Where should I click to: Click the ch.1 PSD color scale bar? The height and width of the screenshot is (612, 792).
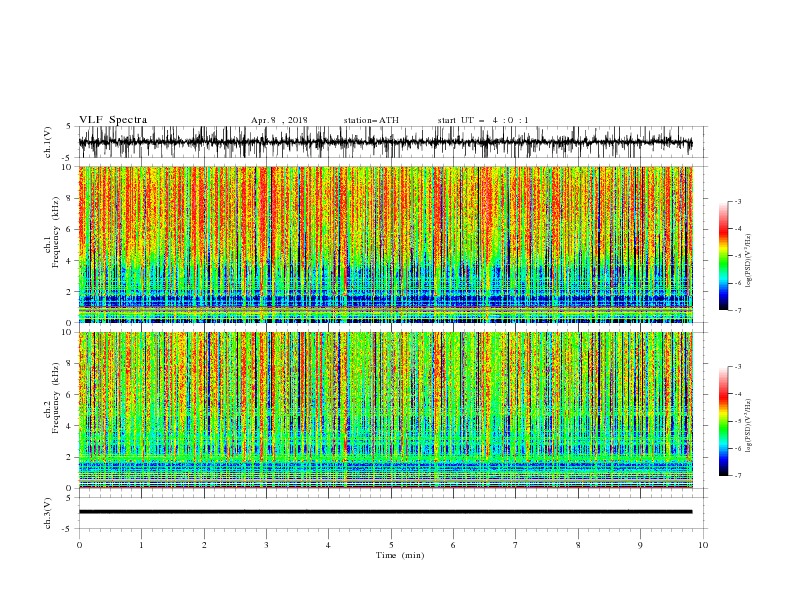(724, 256)
